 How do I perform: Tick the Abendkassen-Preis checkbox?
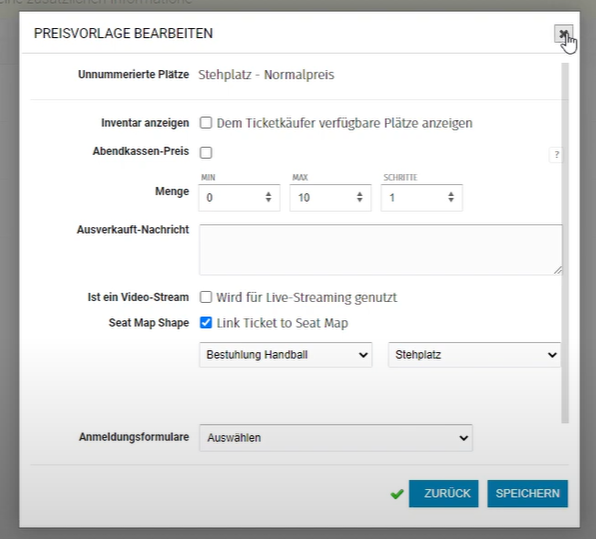pyautogui.click(x=206, y=152)
